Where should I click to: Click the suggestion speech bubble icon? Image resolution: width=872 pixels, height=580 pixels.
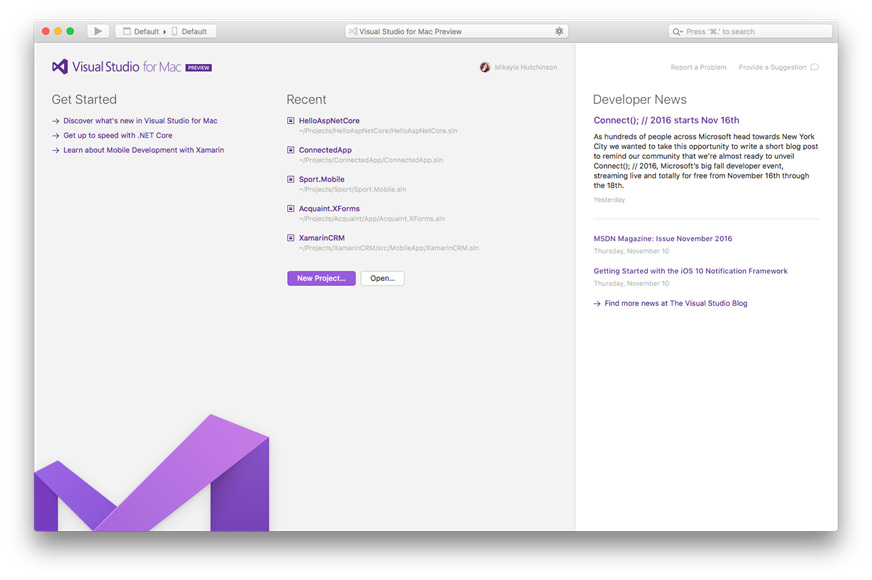tap(814, 67)
